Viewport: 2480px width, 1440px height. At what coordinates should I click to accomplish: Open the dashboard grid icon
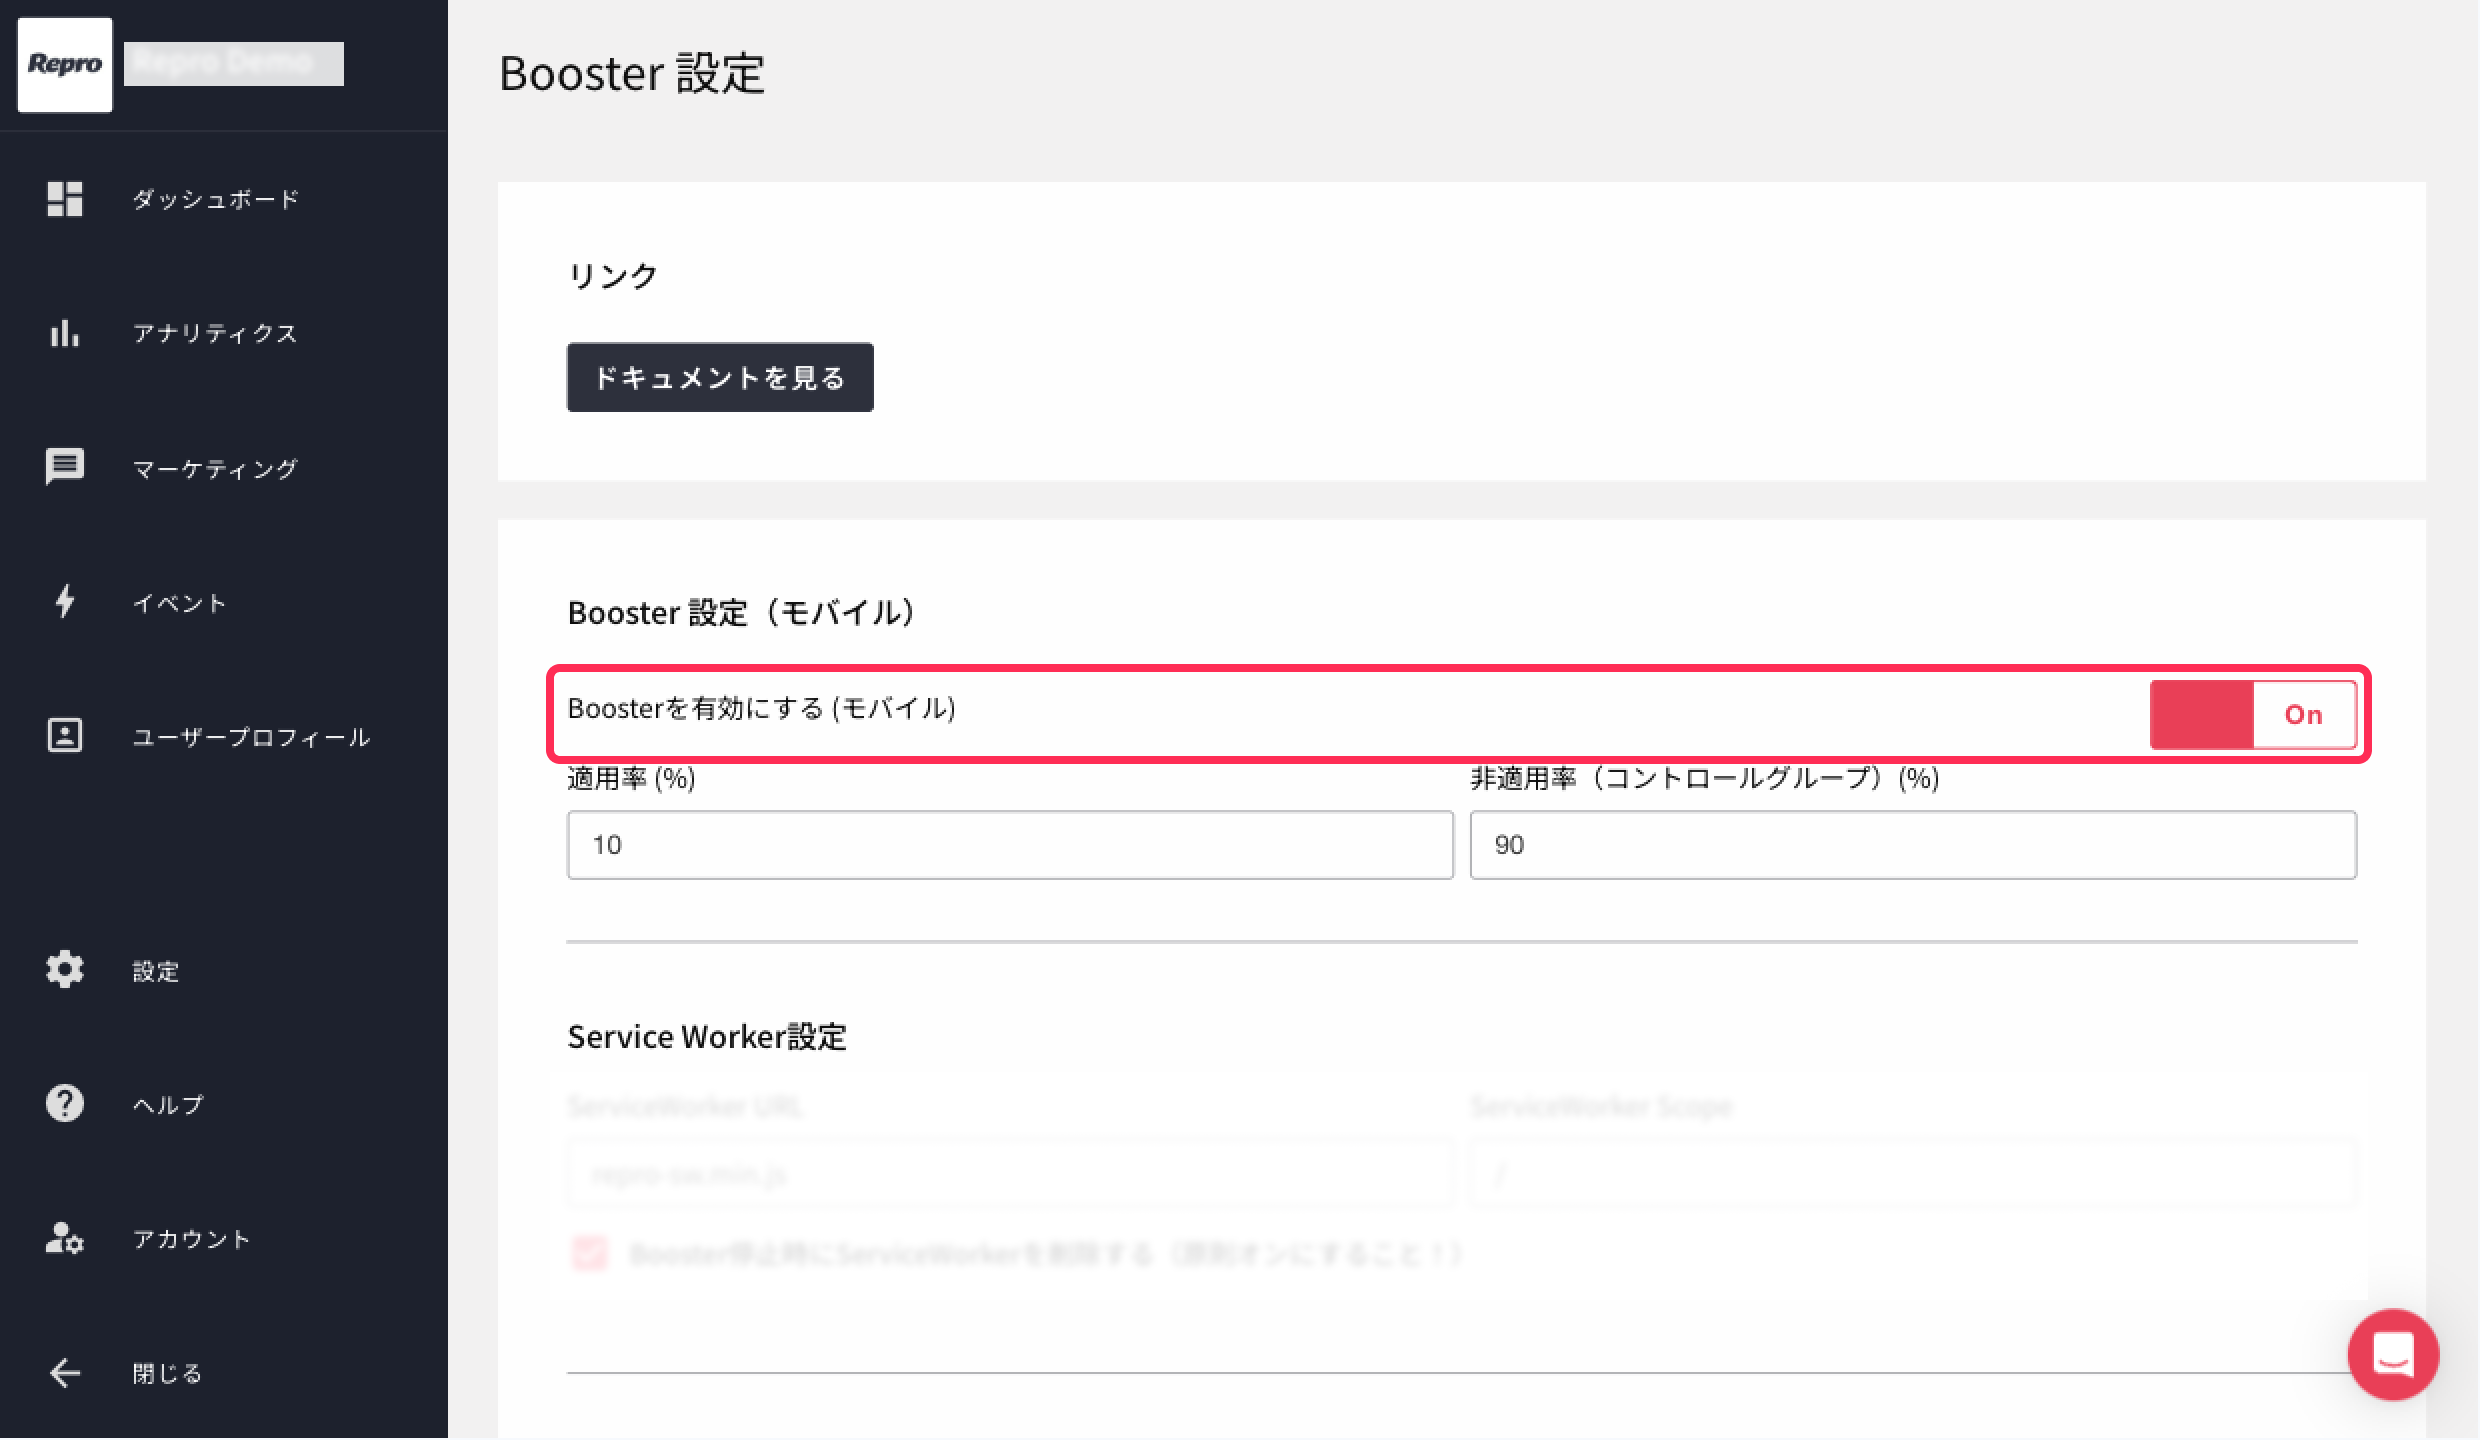65,199
